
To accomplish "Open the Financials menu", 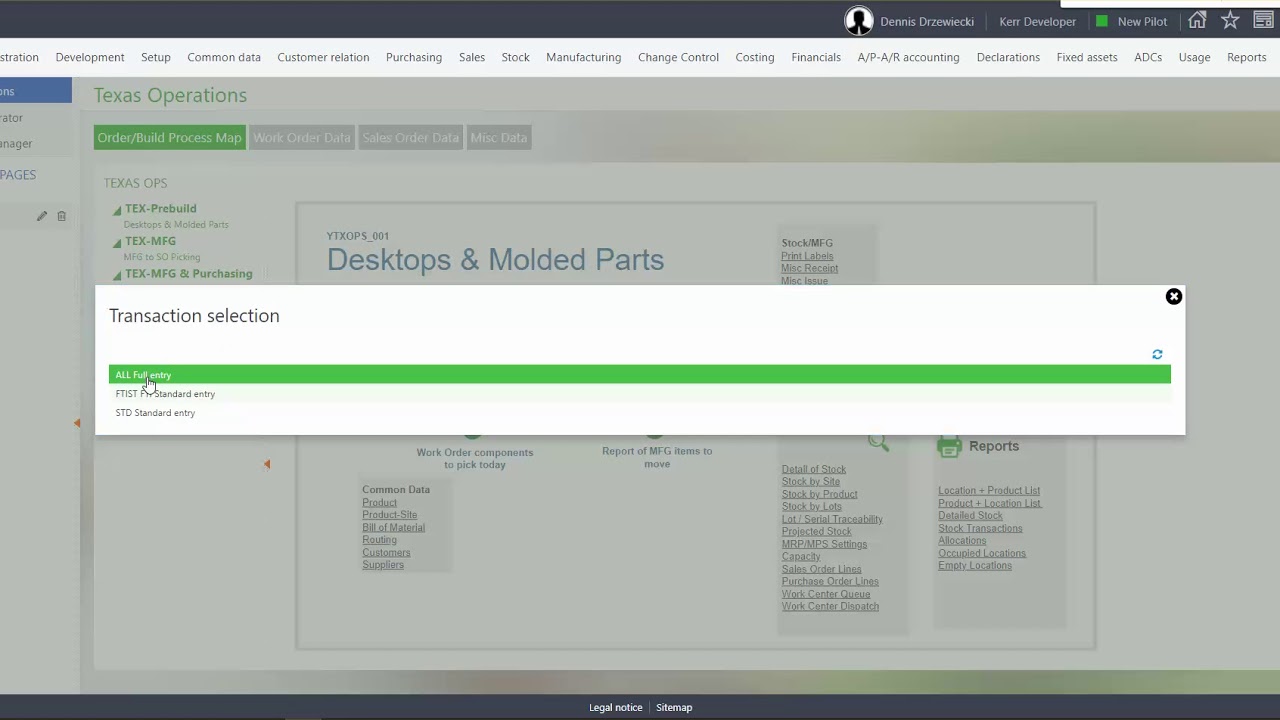I will point(816,57).
